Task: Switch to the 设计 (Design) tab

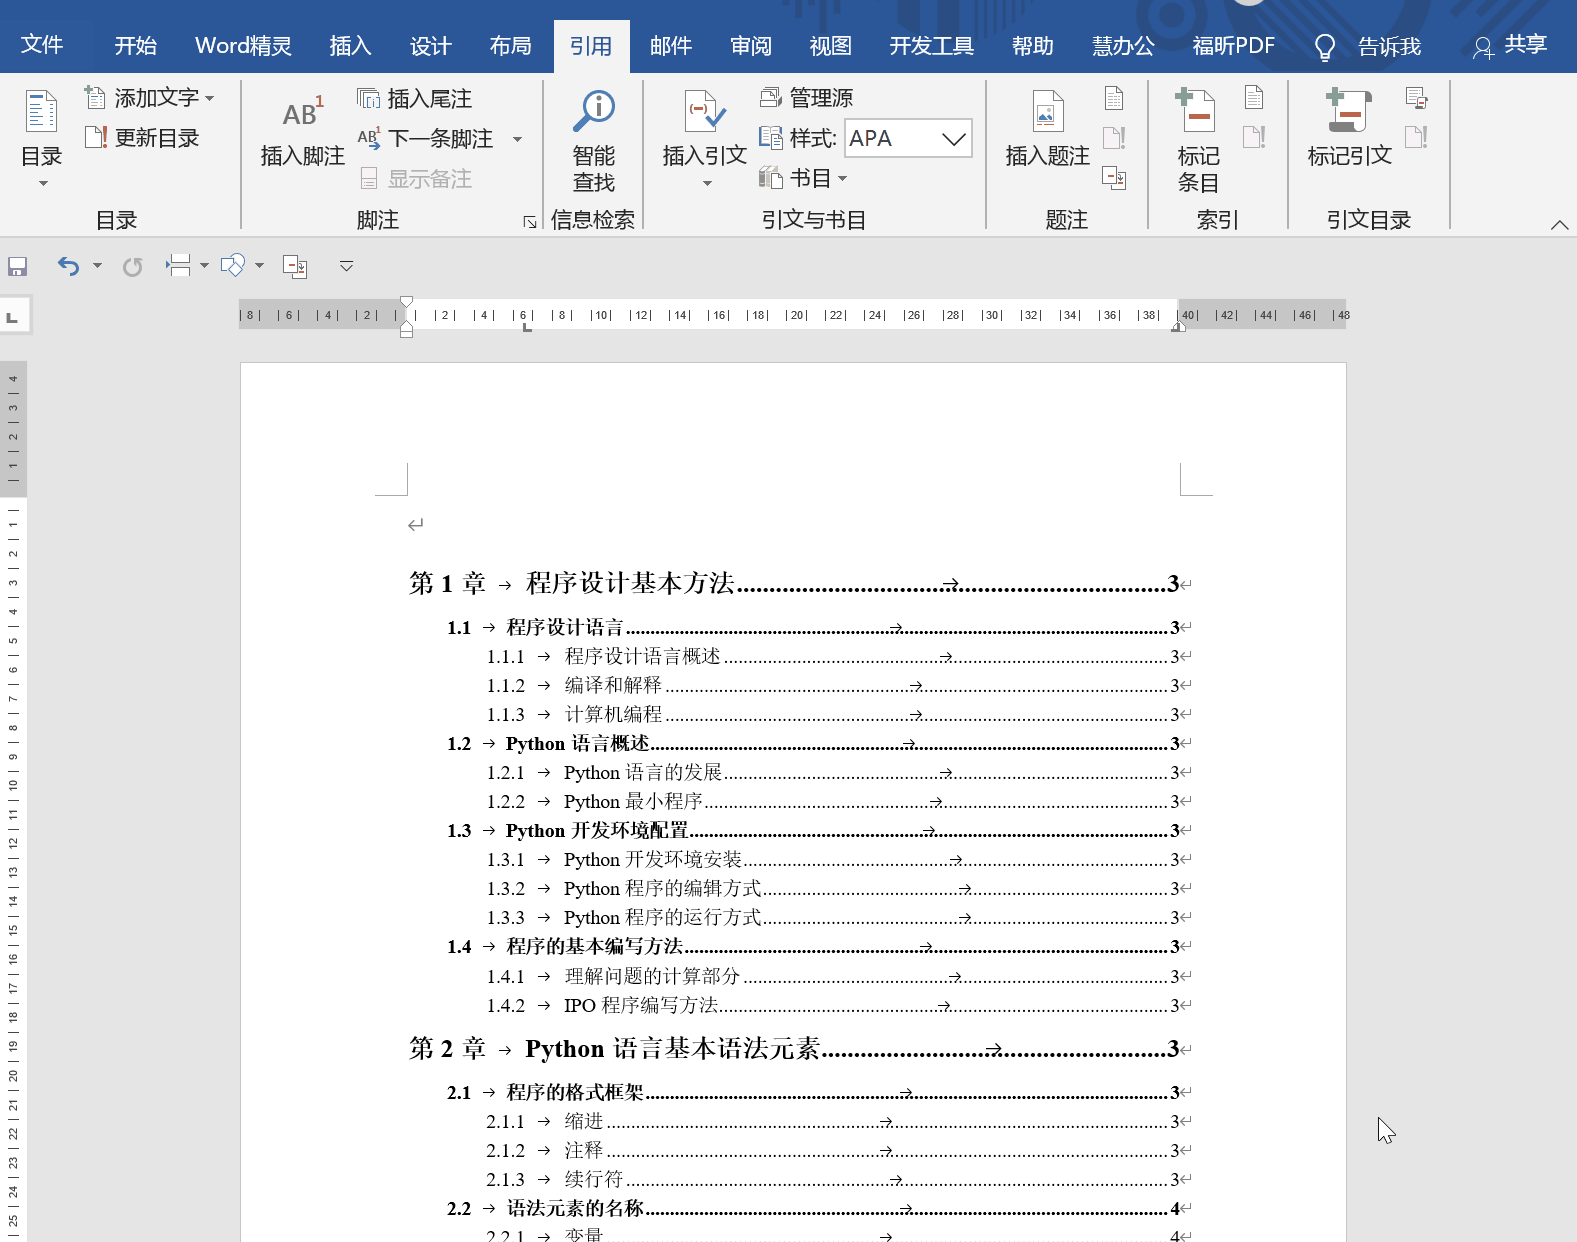Action: pos(430,46)
